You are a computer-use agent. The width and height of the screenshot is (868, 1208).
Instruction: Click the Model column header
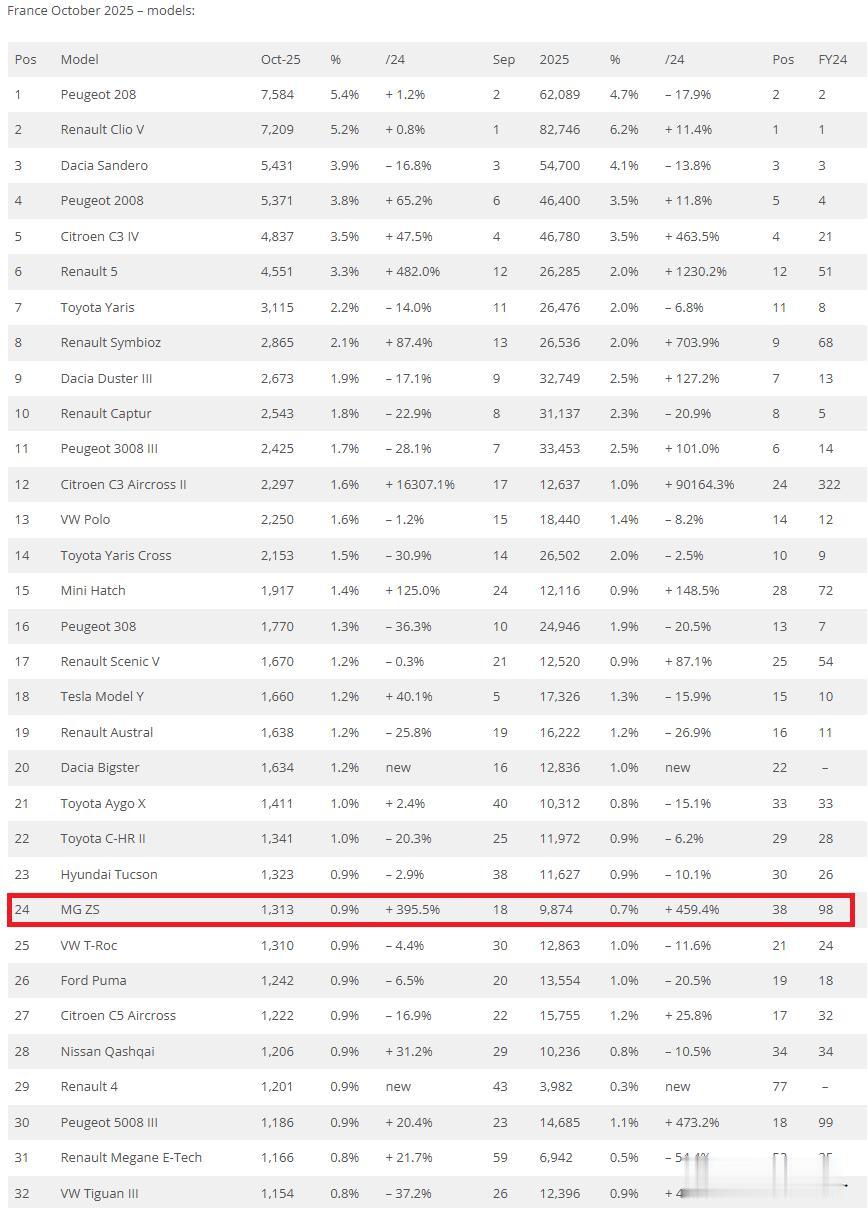coord(80,59)
